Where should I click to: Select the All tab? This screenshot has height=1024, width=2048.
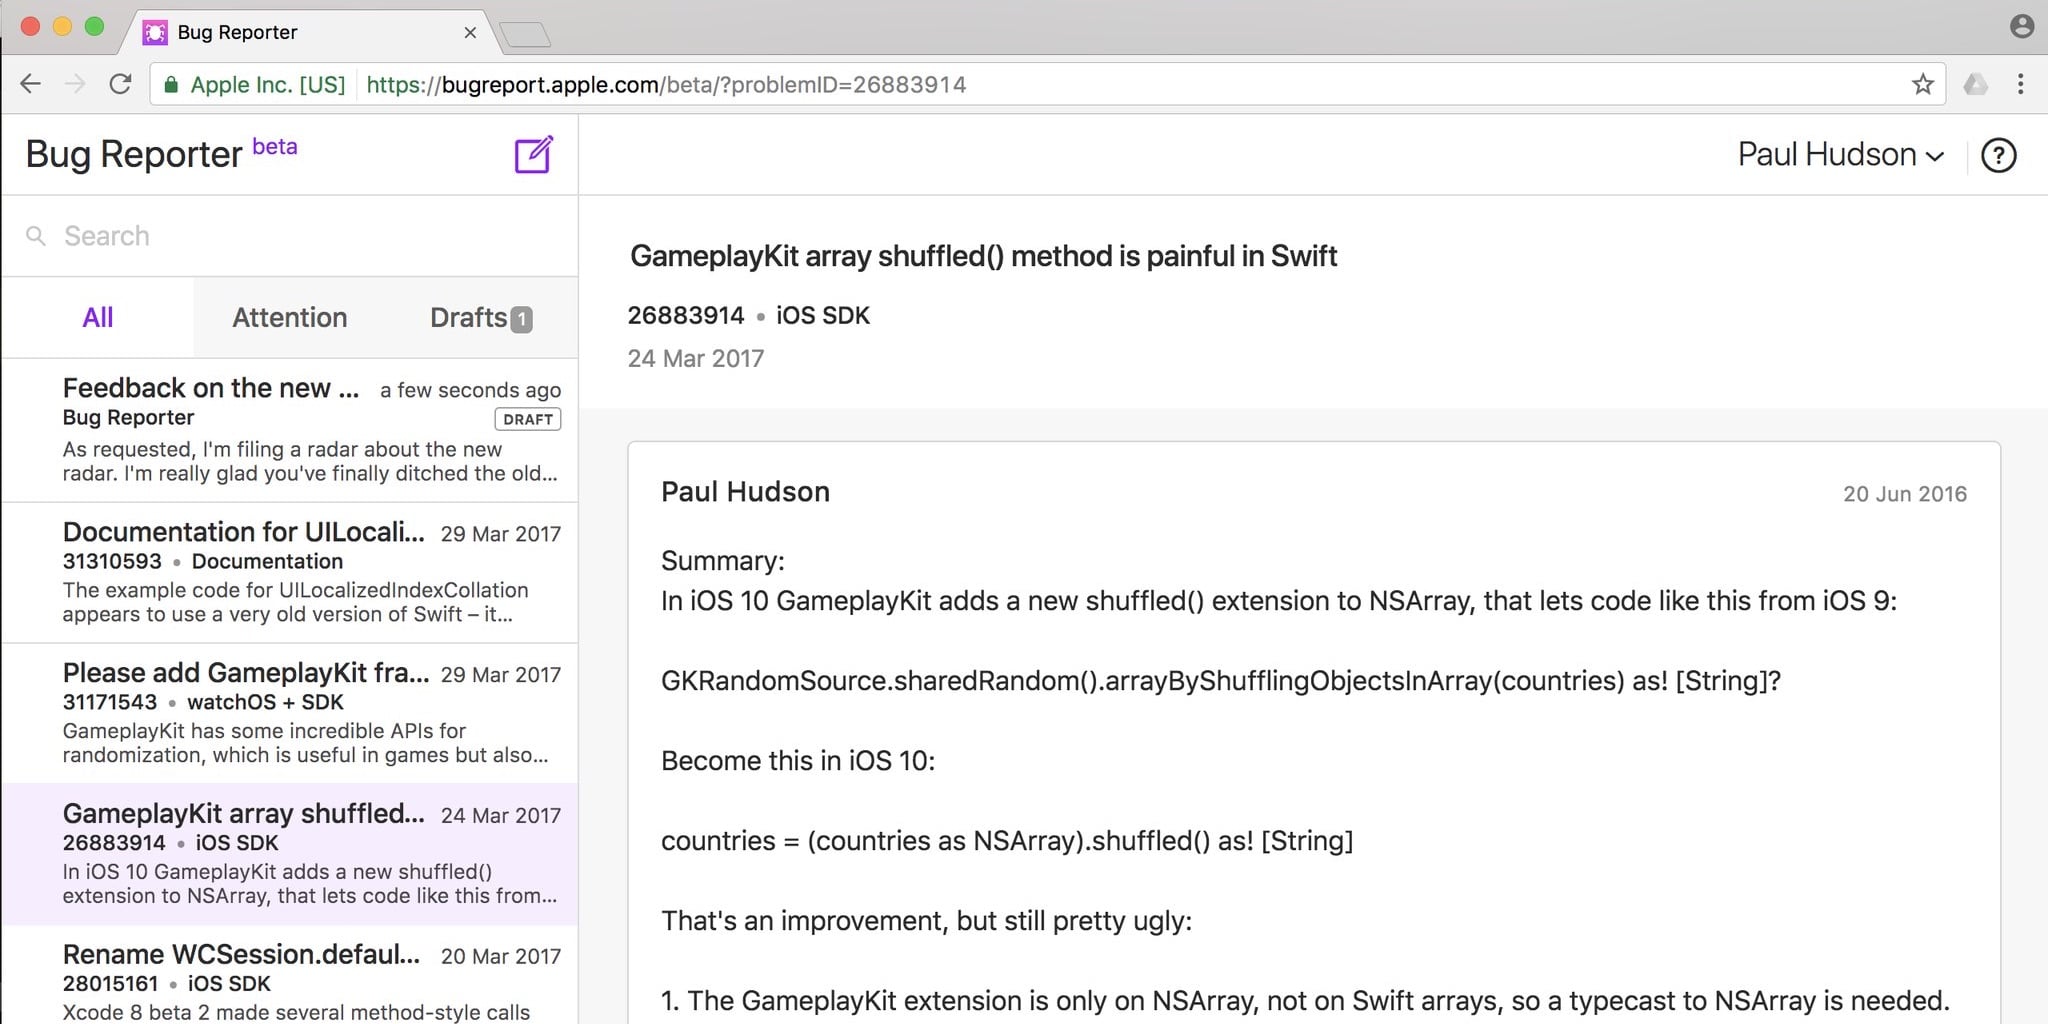click(98, 318)
